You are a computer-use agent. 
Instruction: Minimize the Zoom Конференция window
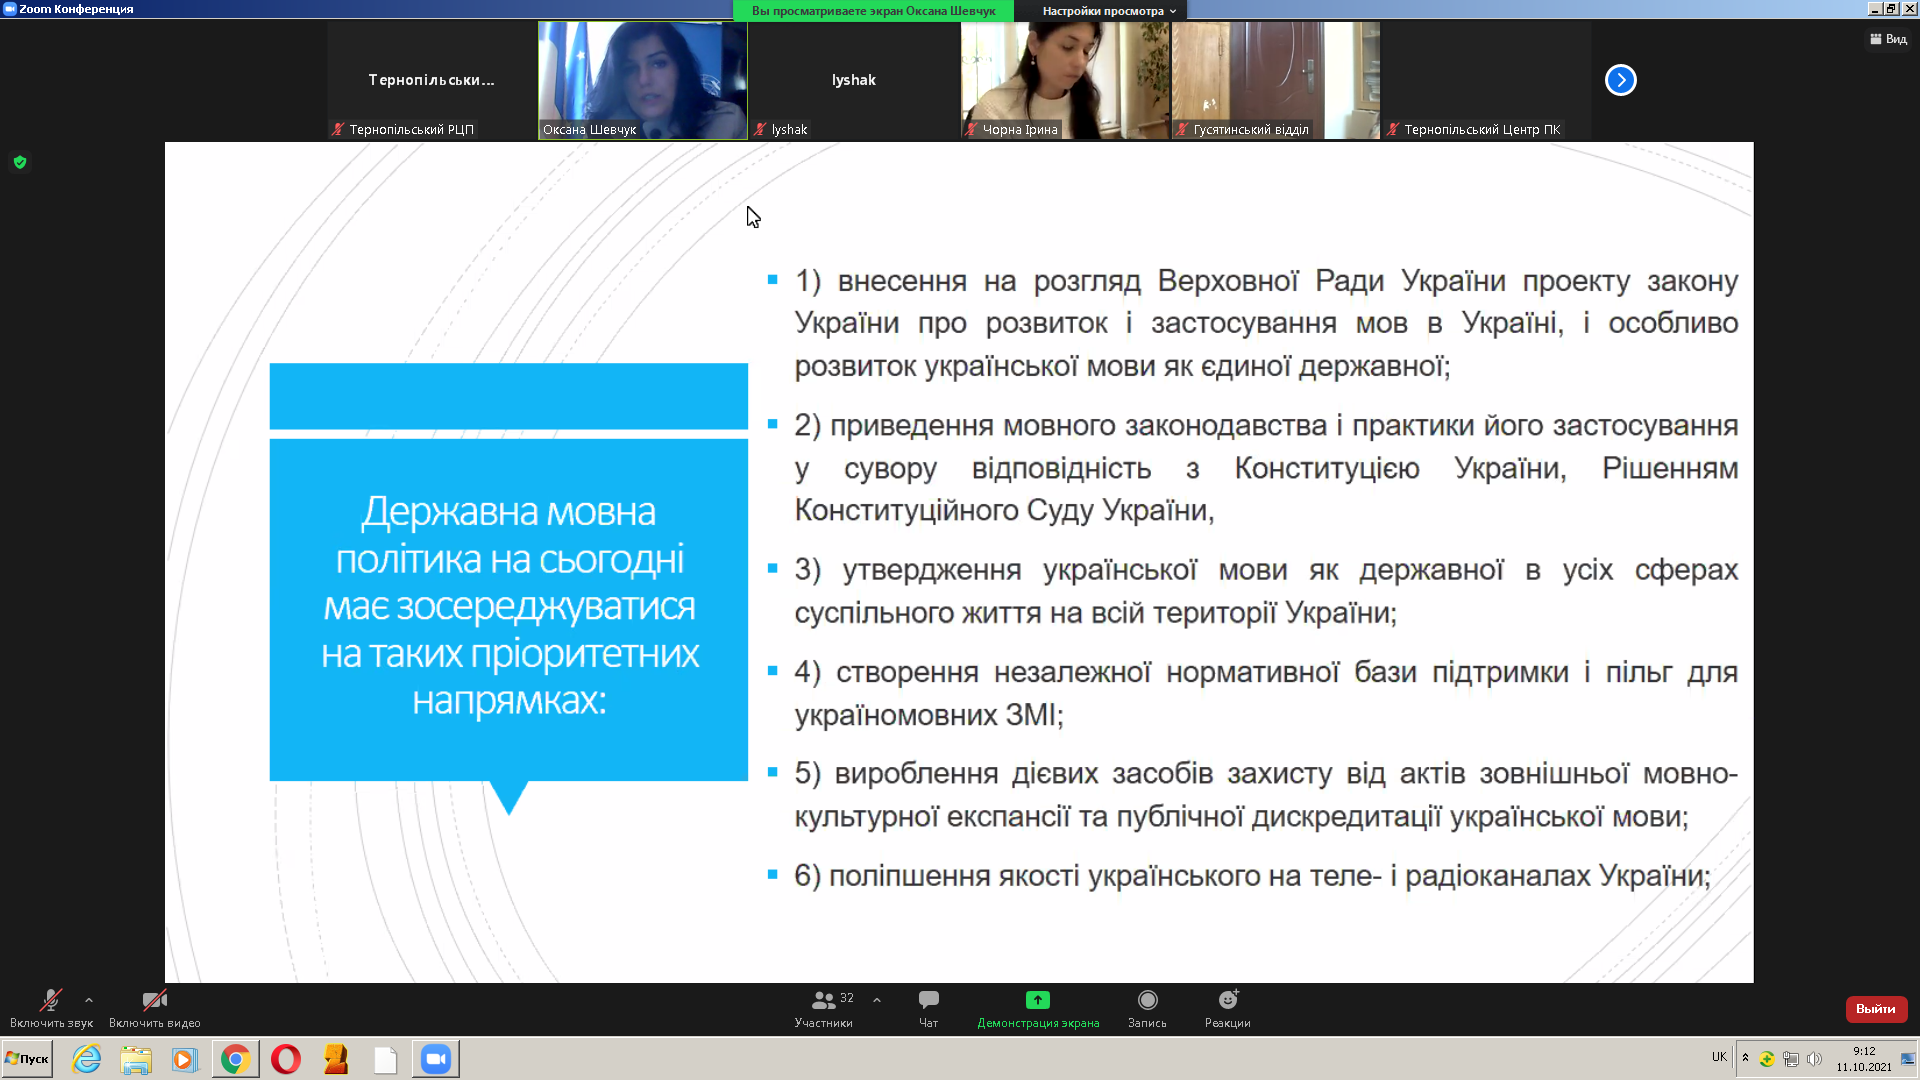(x=1875, y=9)
